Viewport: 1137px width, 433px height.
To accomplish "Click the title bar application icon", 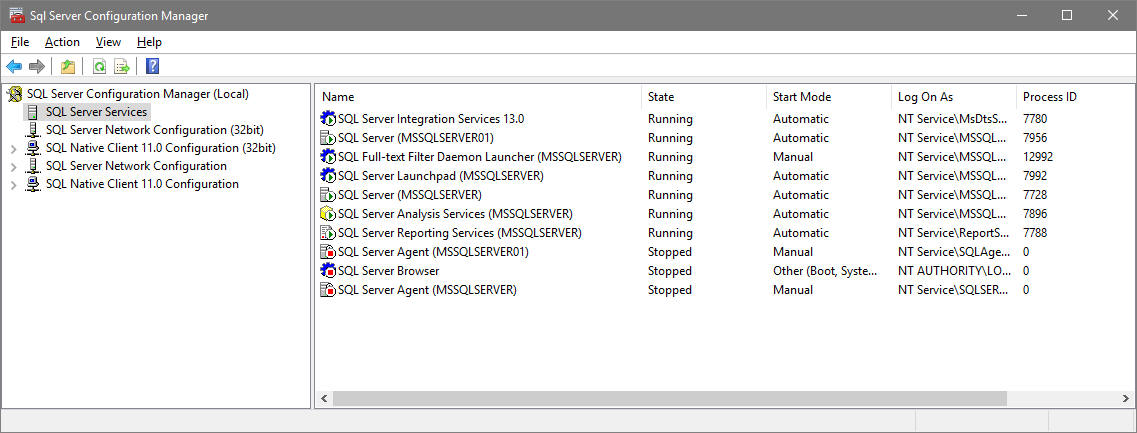I will coord(15,15).
